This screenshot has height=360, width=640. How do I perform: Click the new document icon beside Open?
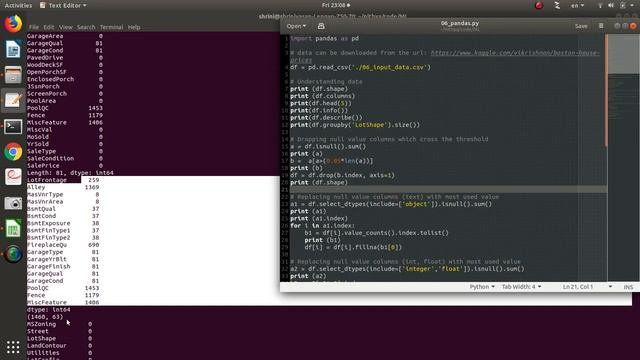[321, 26]
